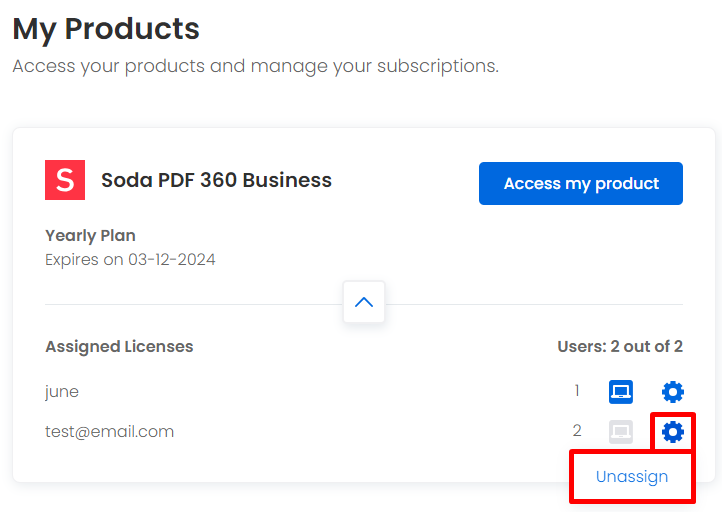Click the test@email.com license entry

coord(110,432)
